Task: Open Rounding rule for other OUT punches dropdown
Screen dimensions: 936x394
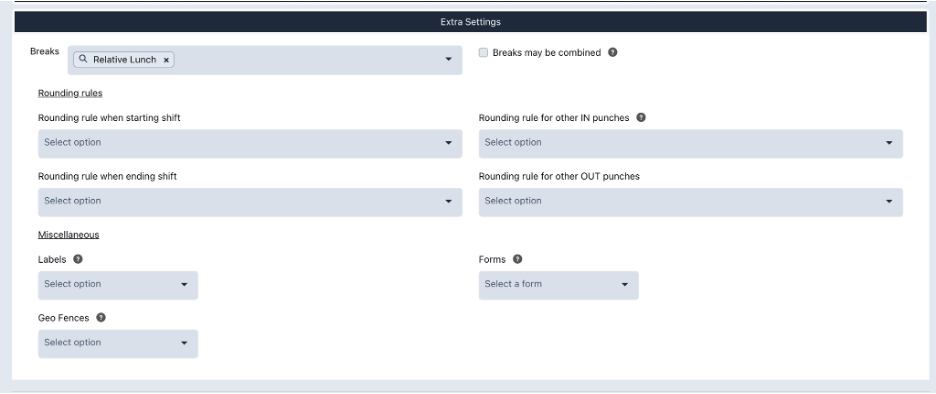Action: 691,202
